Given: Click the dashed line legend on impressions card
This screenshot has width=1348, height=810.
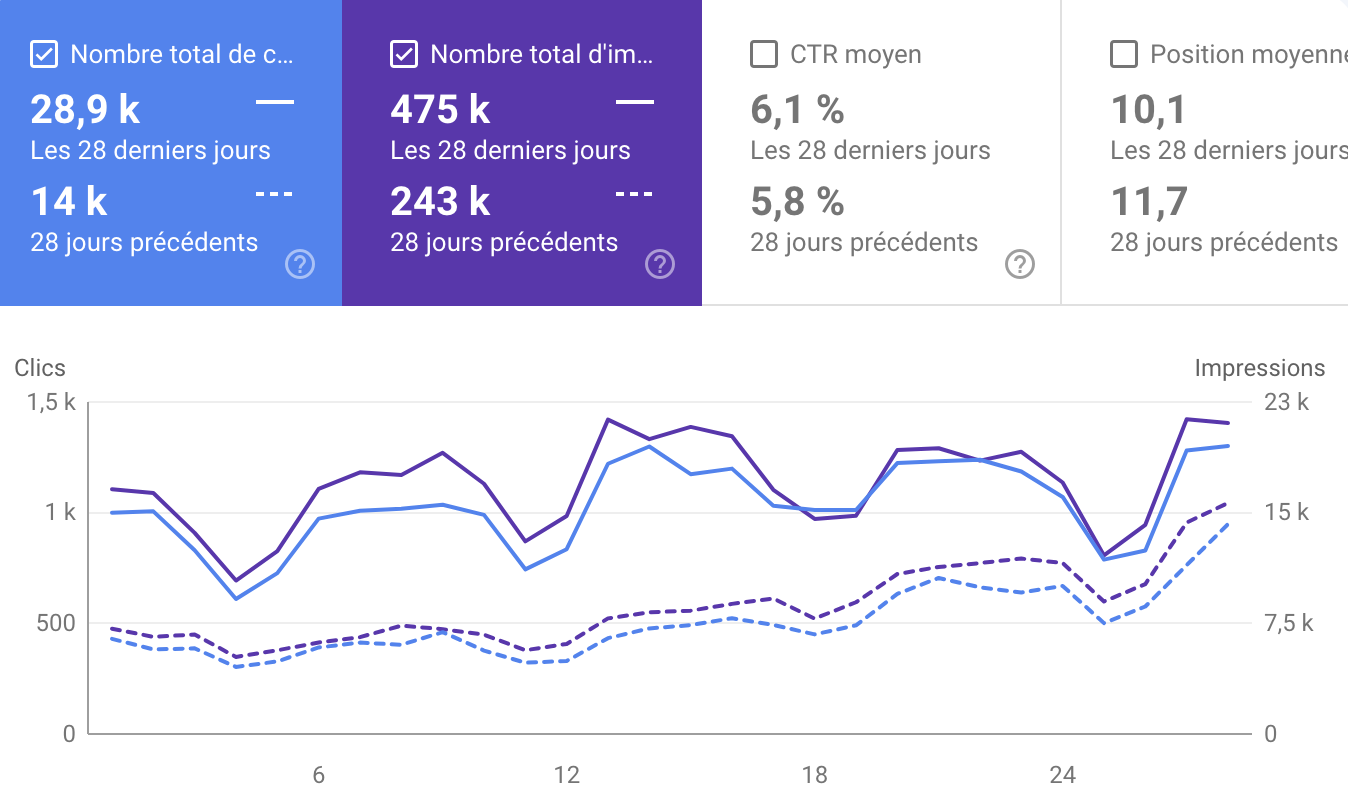Looking at the screenshot, I should [x=635, y=194].
